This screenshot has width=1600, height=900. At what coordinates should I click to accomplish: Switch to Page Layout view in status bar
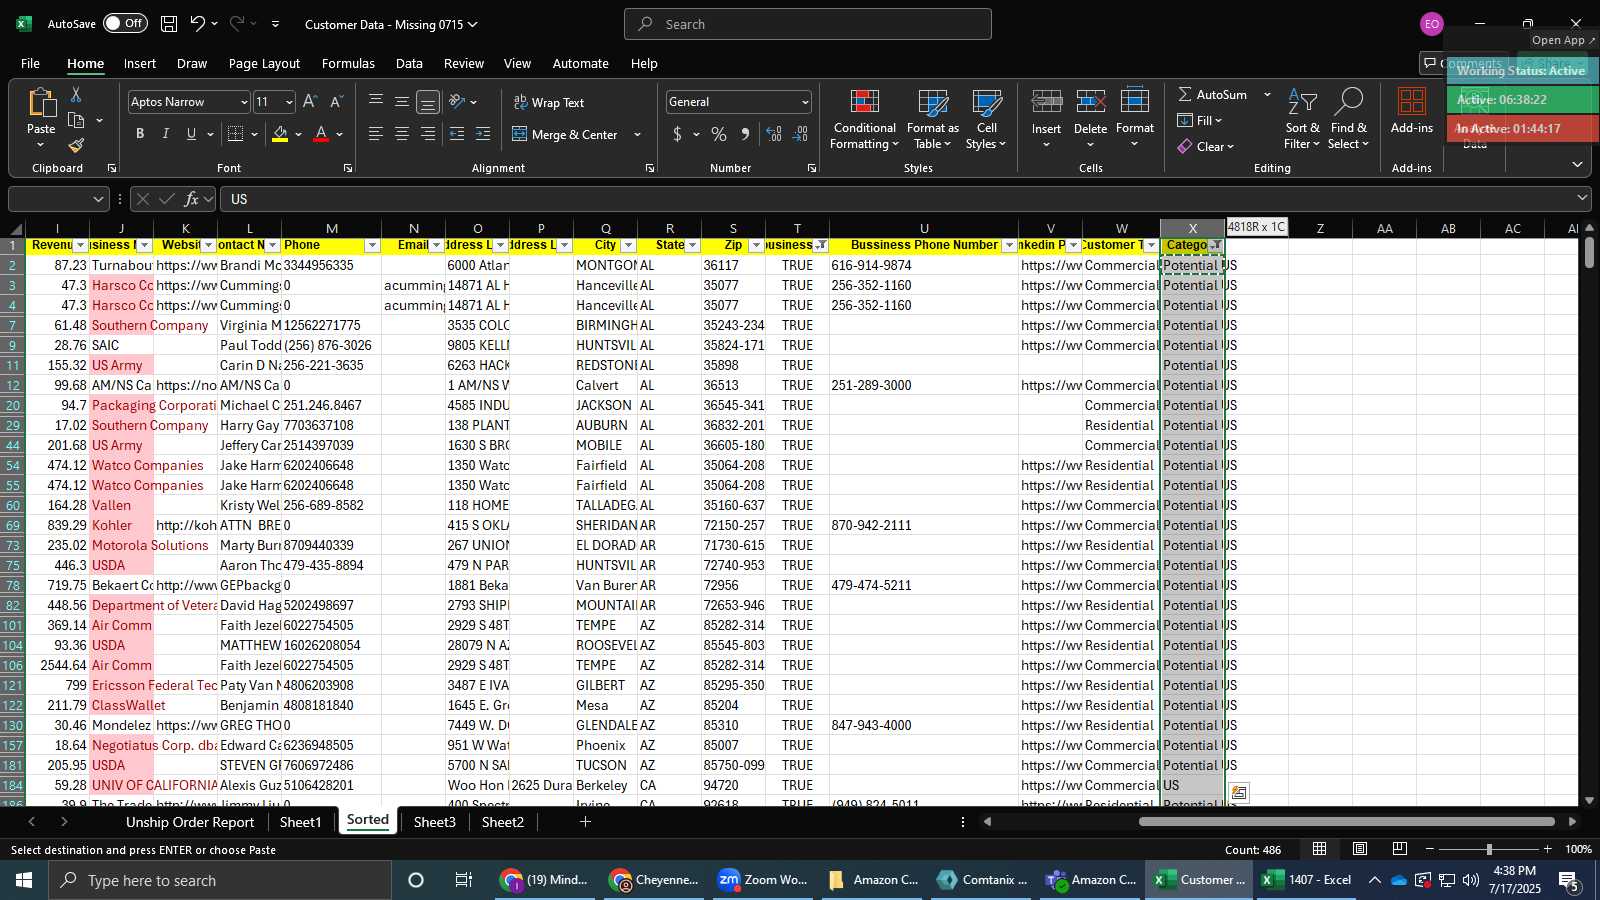(x=1360, y=849)
